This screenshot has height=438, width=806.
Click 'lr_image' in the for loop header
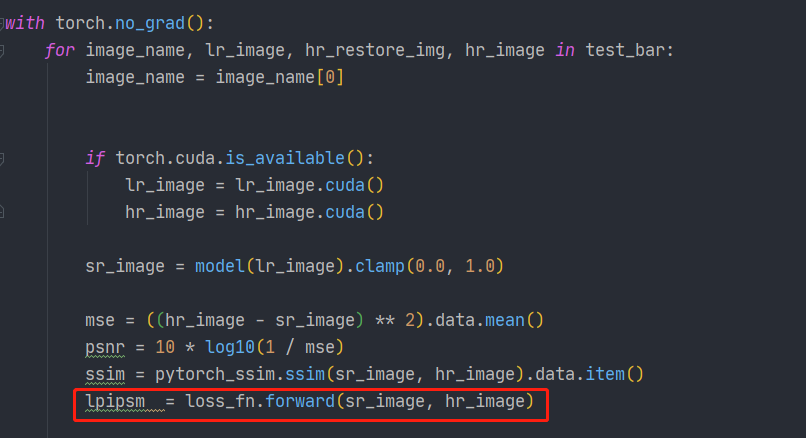tap(245, 50)
